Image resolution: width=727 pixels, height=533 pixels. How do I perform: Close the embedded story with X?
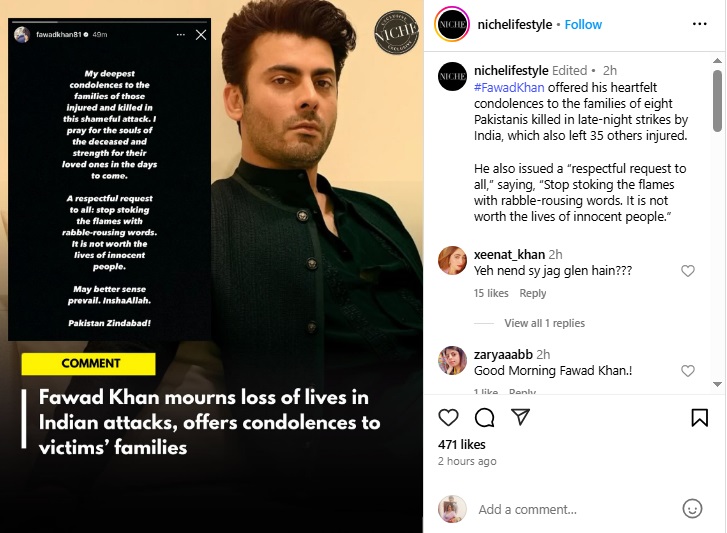(201, 35)
